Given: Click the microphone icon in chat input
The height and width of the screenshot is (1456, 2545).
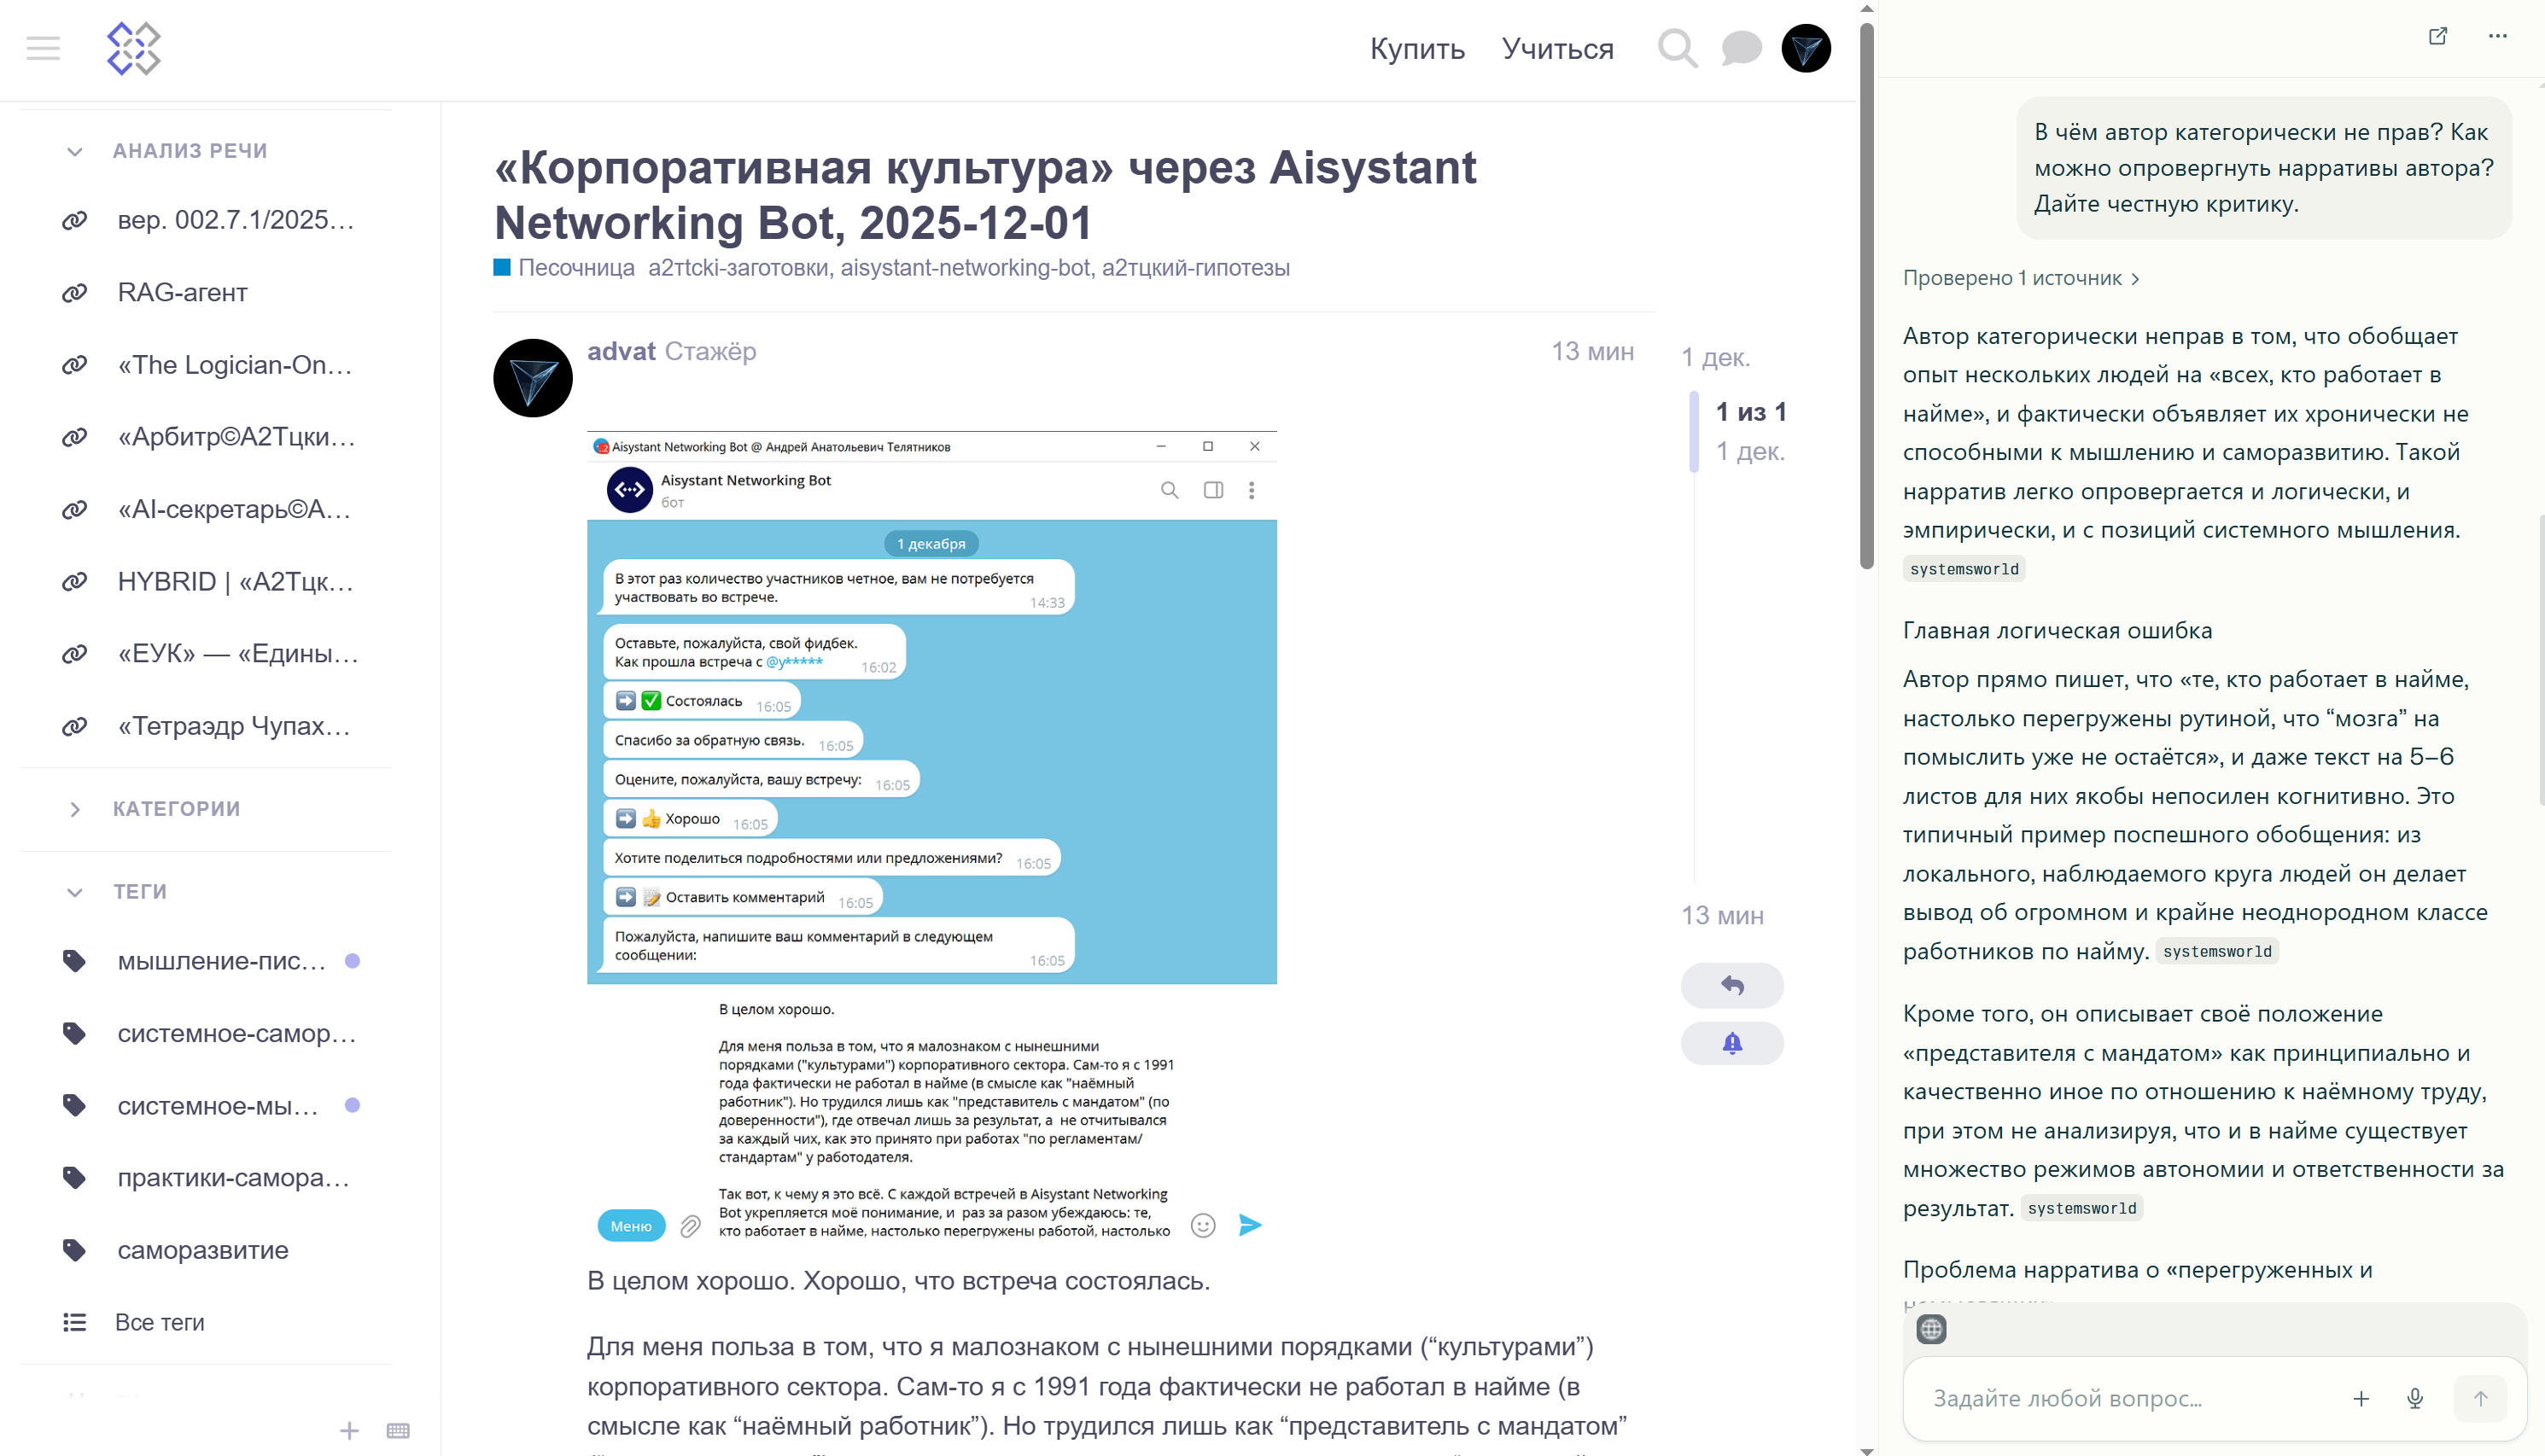Looking at the screenshot, I should click(2415, 1399).
